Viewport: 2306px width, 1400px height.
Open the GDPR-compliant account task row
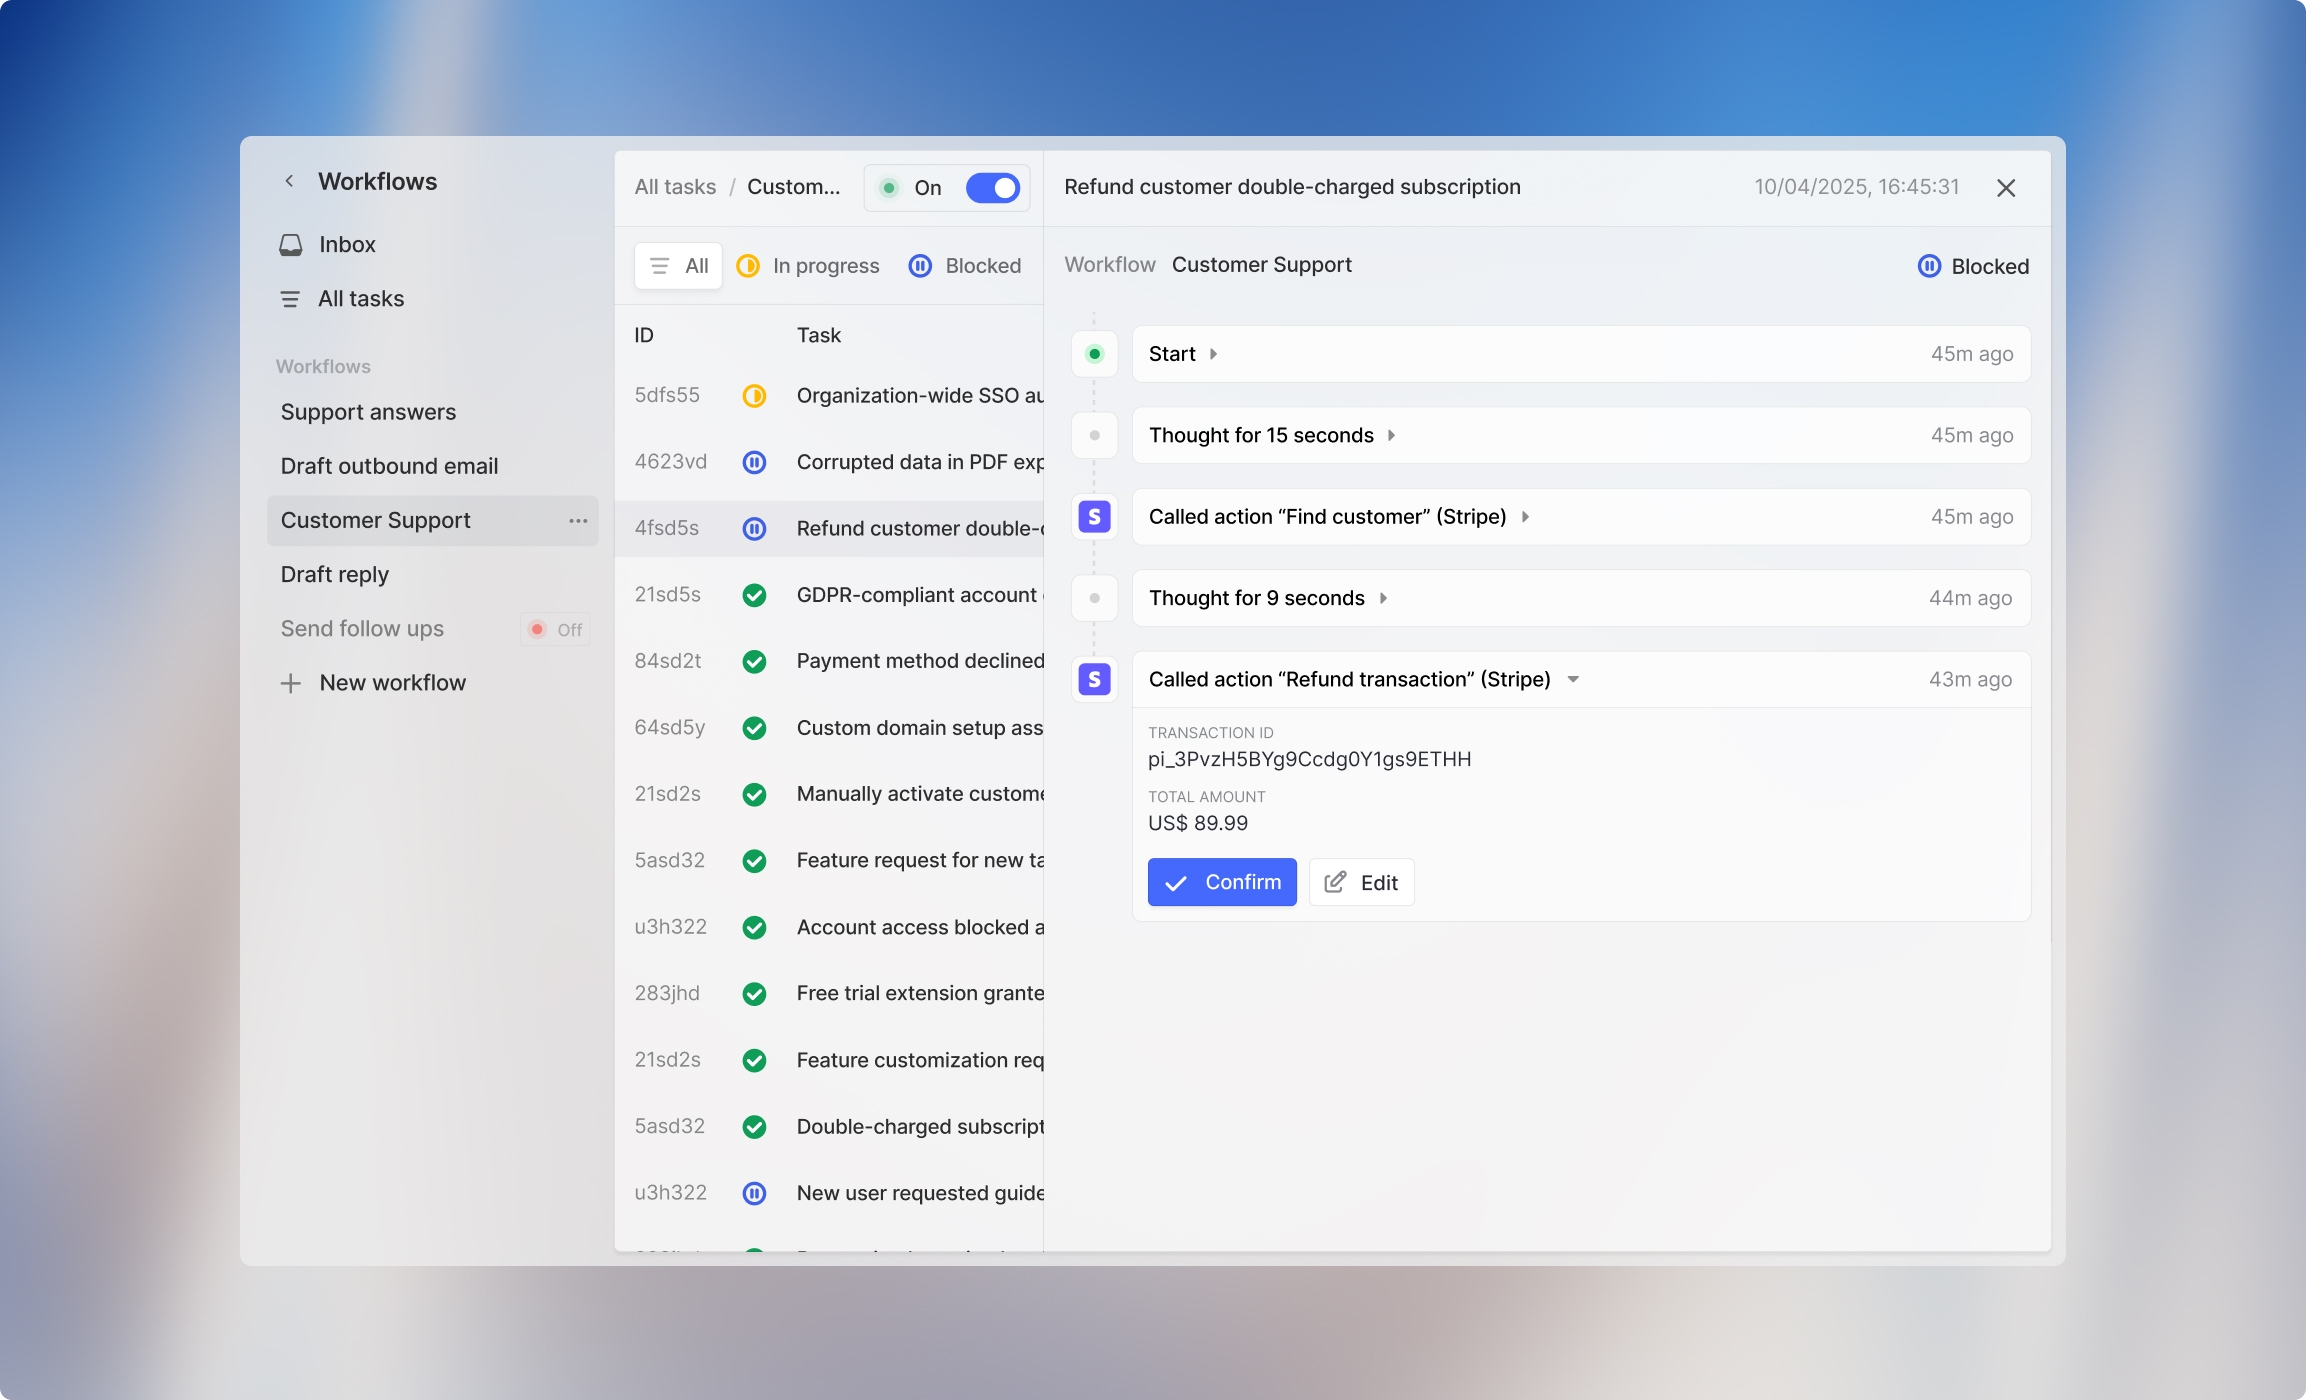point(915,595)
